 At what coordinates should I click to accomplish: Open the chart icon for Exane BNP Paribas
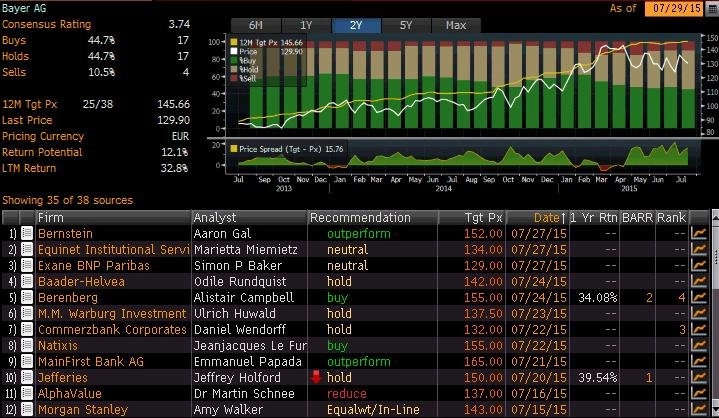click(x=699, y=265)
